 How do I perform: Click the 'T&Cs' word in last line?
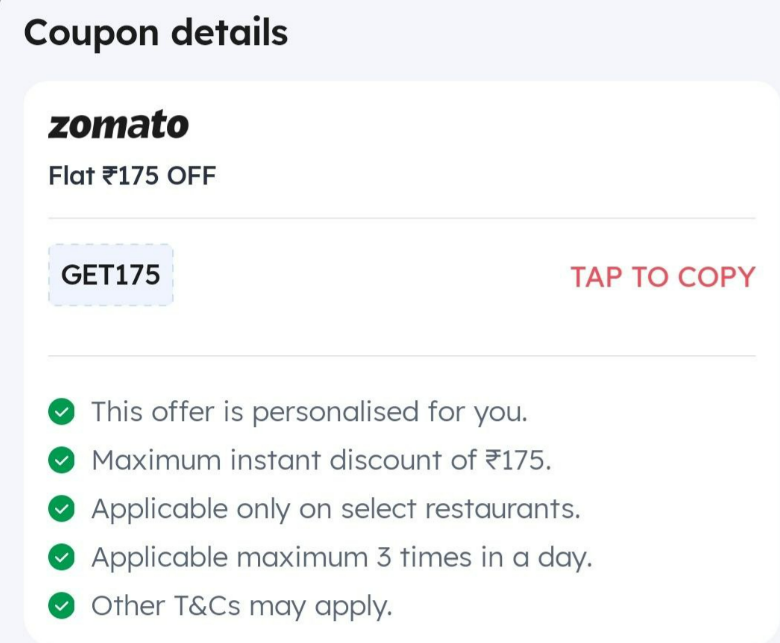point(207,606)
